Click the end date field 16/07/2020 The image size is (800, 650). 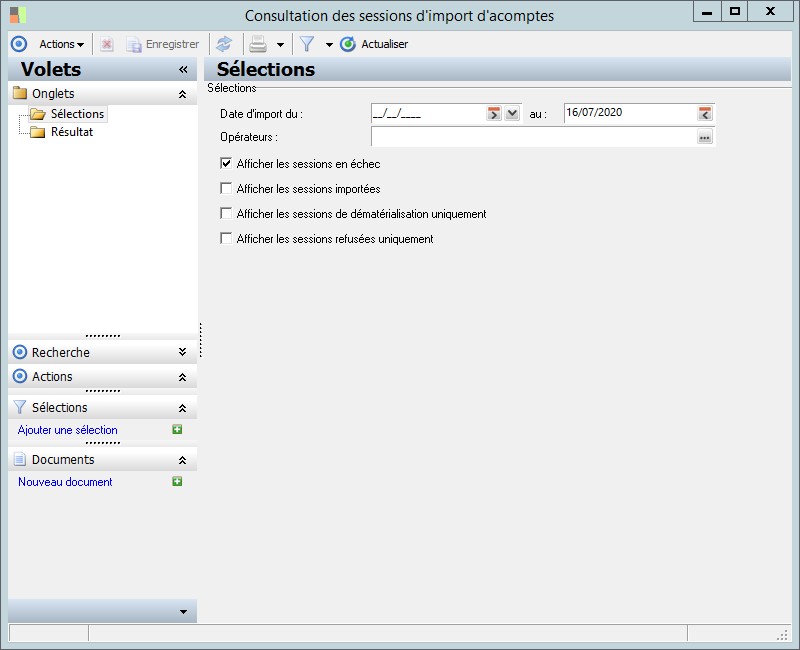(x=630, y=113)
